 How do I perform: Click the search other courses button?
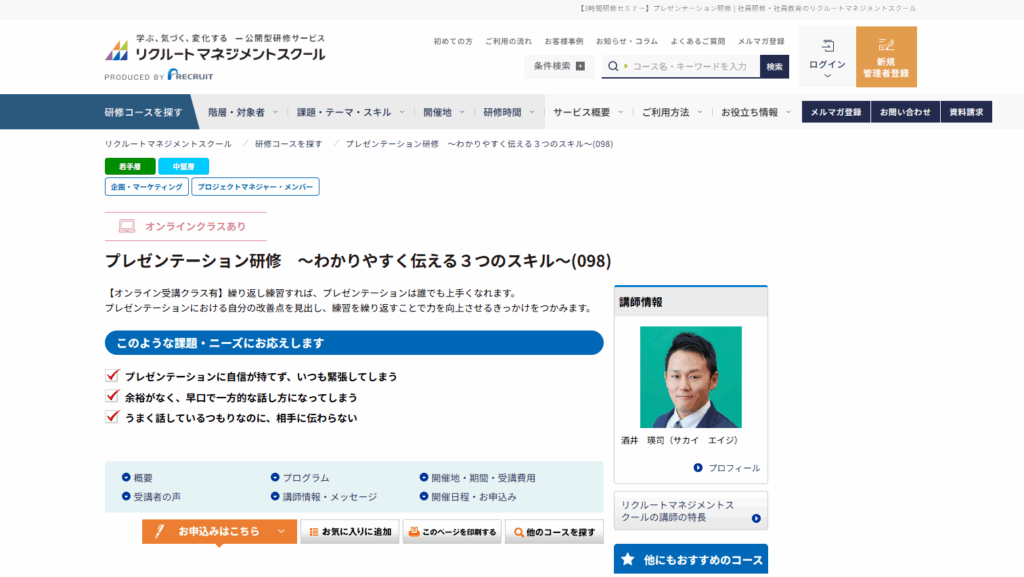(553, 532)
